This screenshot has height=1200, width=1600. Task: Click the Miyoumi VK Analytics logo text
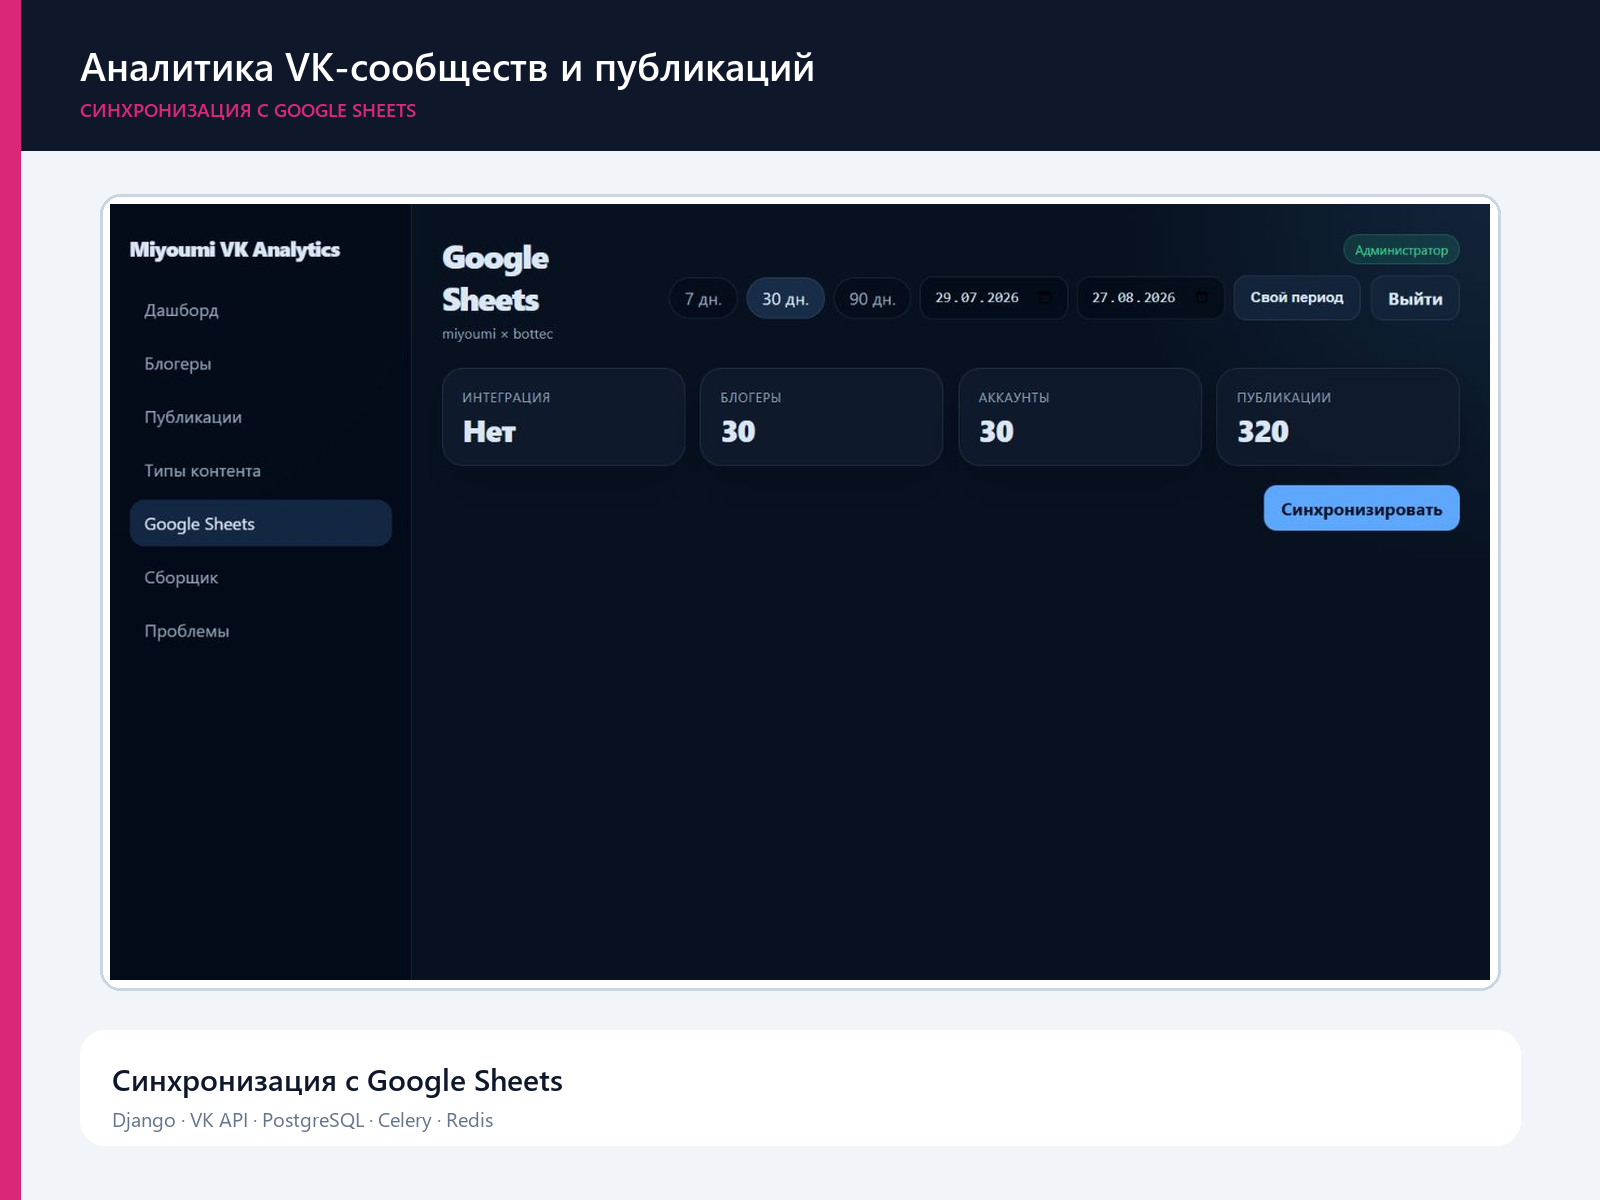pyautogui.click(x=235, y=250)
